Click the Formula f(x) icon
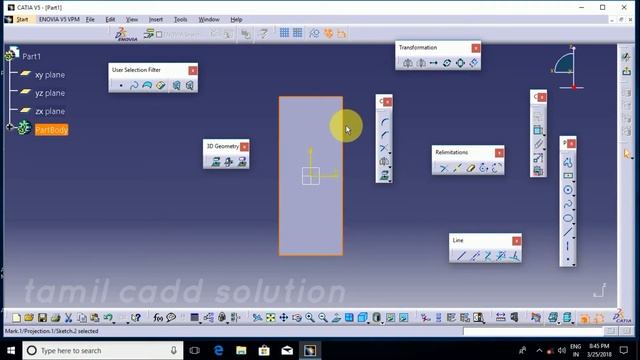This screenshot has height=360, width=640. pyautogui.click(x=158, y=318)
